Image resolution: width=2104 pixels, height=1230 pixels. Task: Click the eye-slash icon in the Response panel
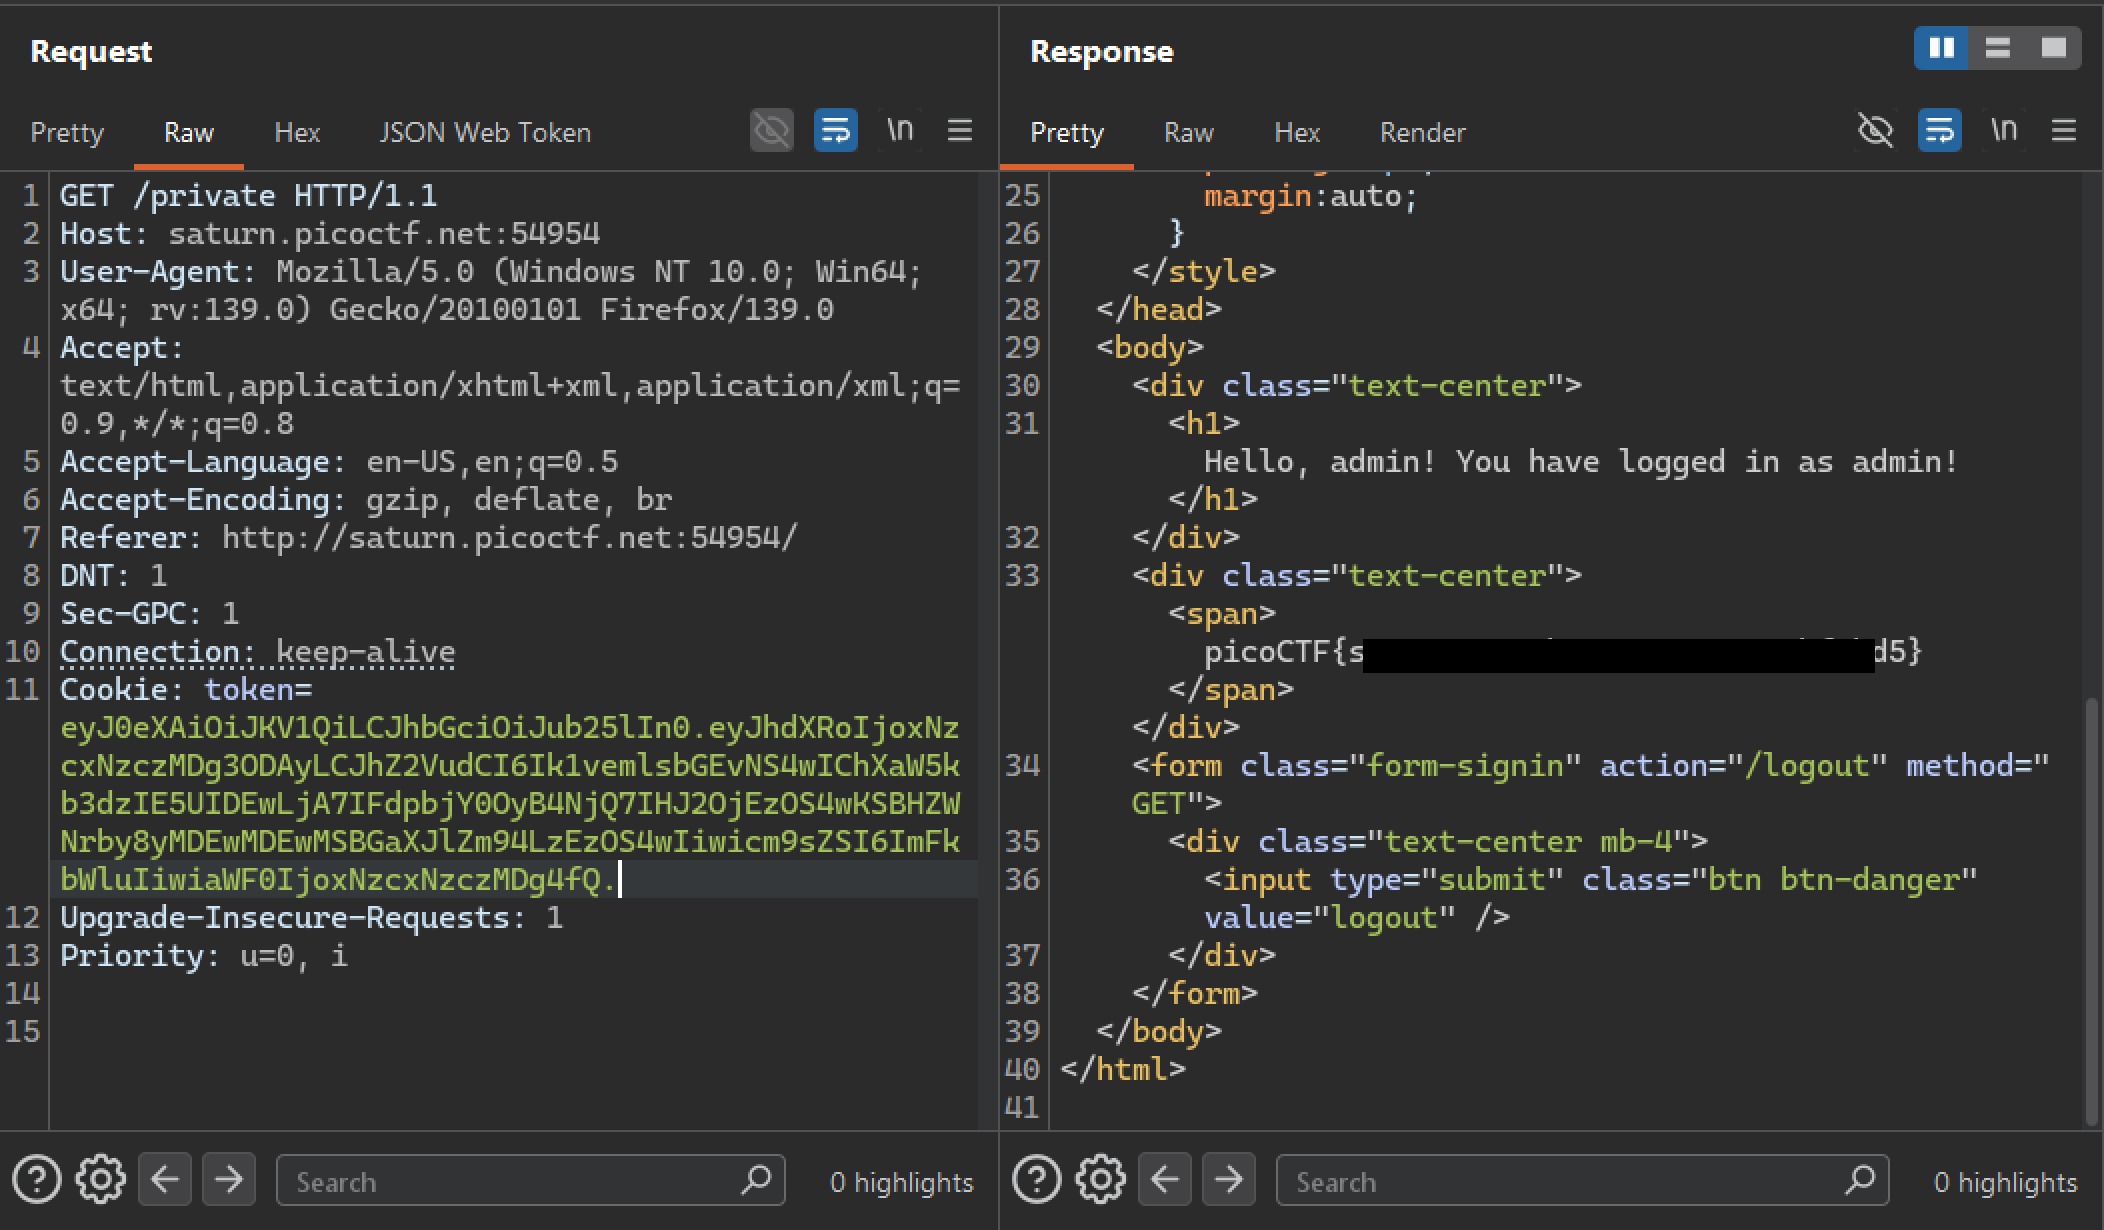[x=1877, y=131]
